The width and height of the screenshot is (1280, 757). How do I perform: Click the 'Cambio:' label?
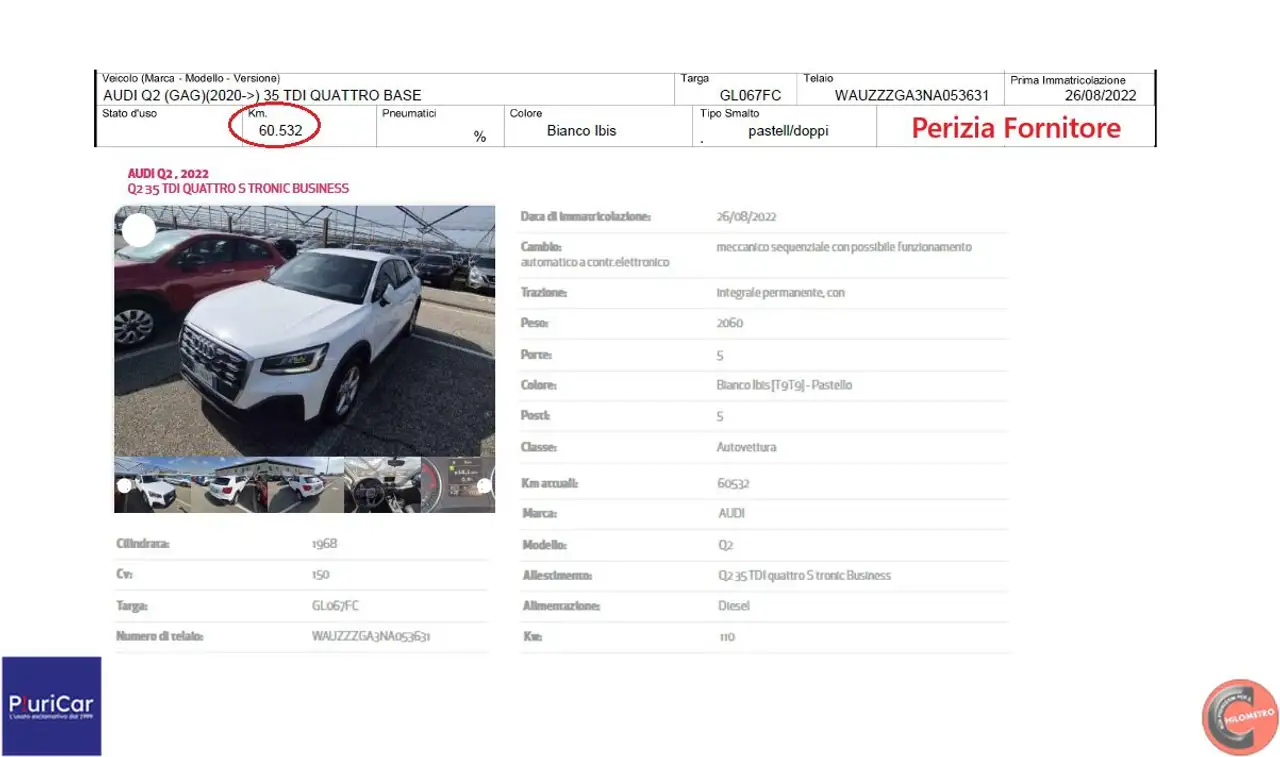pyautogui.click(x=541, y=247)
